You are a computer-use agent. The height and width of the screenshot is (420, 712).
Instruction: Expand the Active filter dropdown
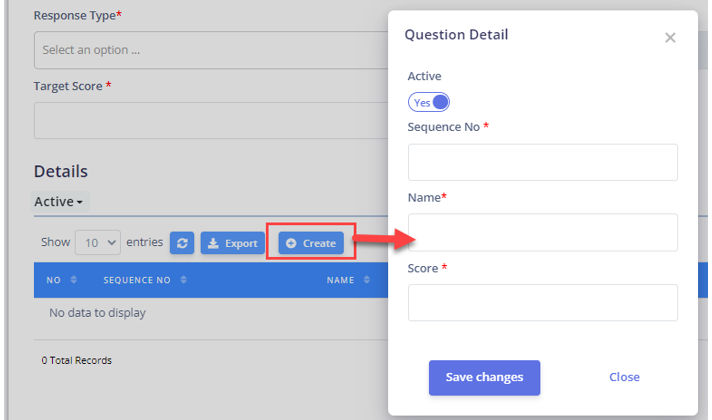(59, 202)
